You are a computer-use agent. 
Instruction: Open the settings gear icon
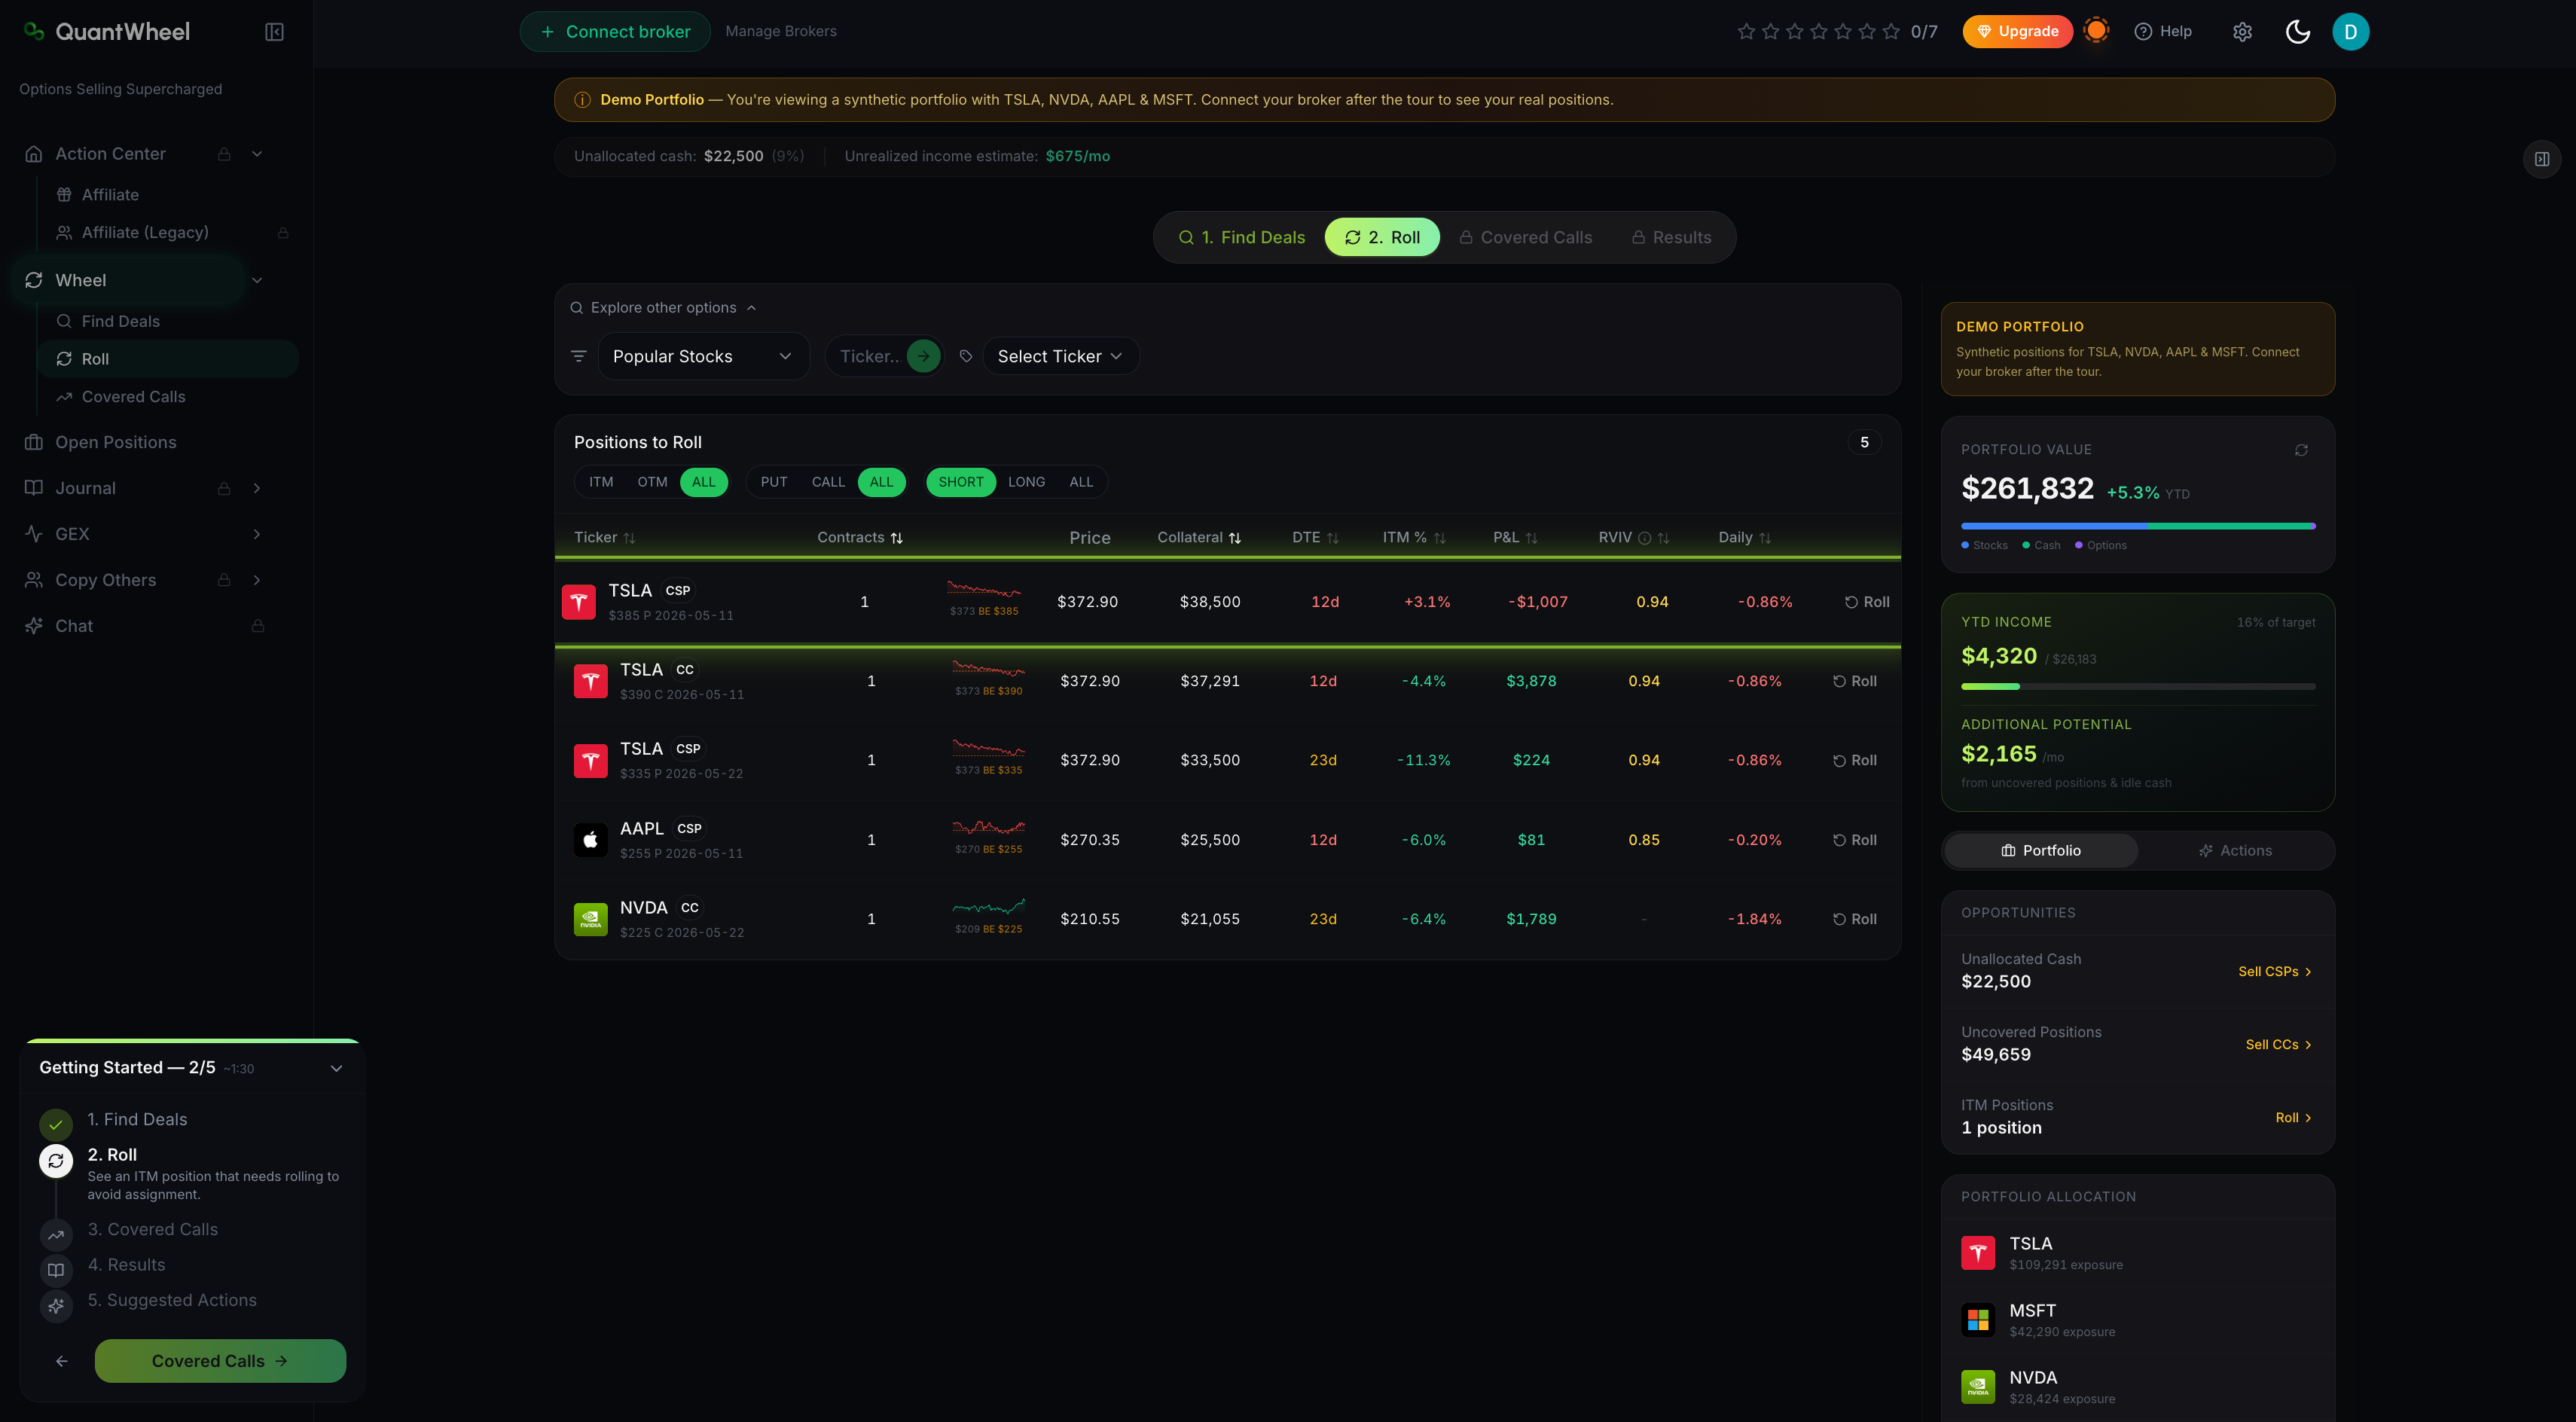(x=2242, y=32)
